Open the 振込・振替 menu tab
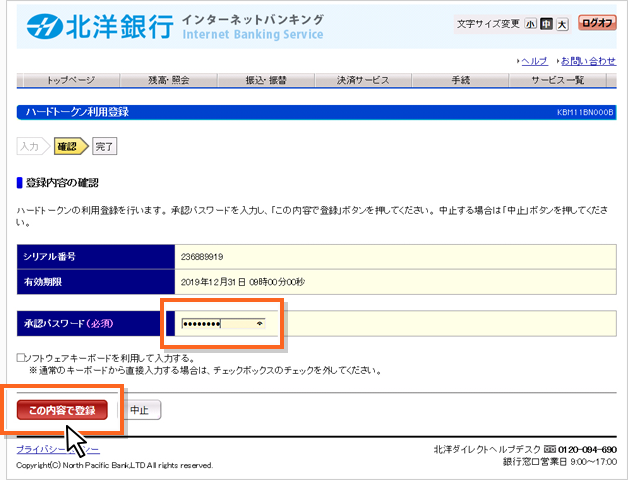This screenshot has height=480, width=628. click(266, 80)
